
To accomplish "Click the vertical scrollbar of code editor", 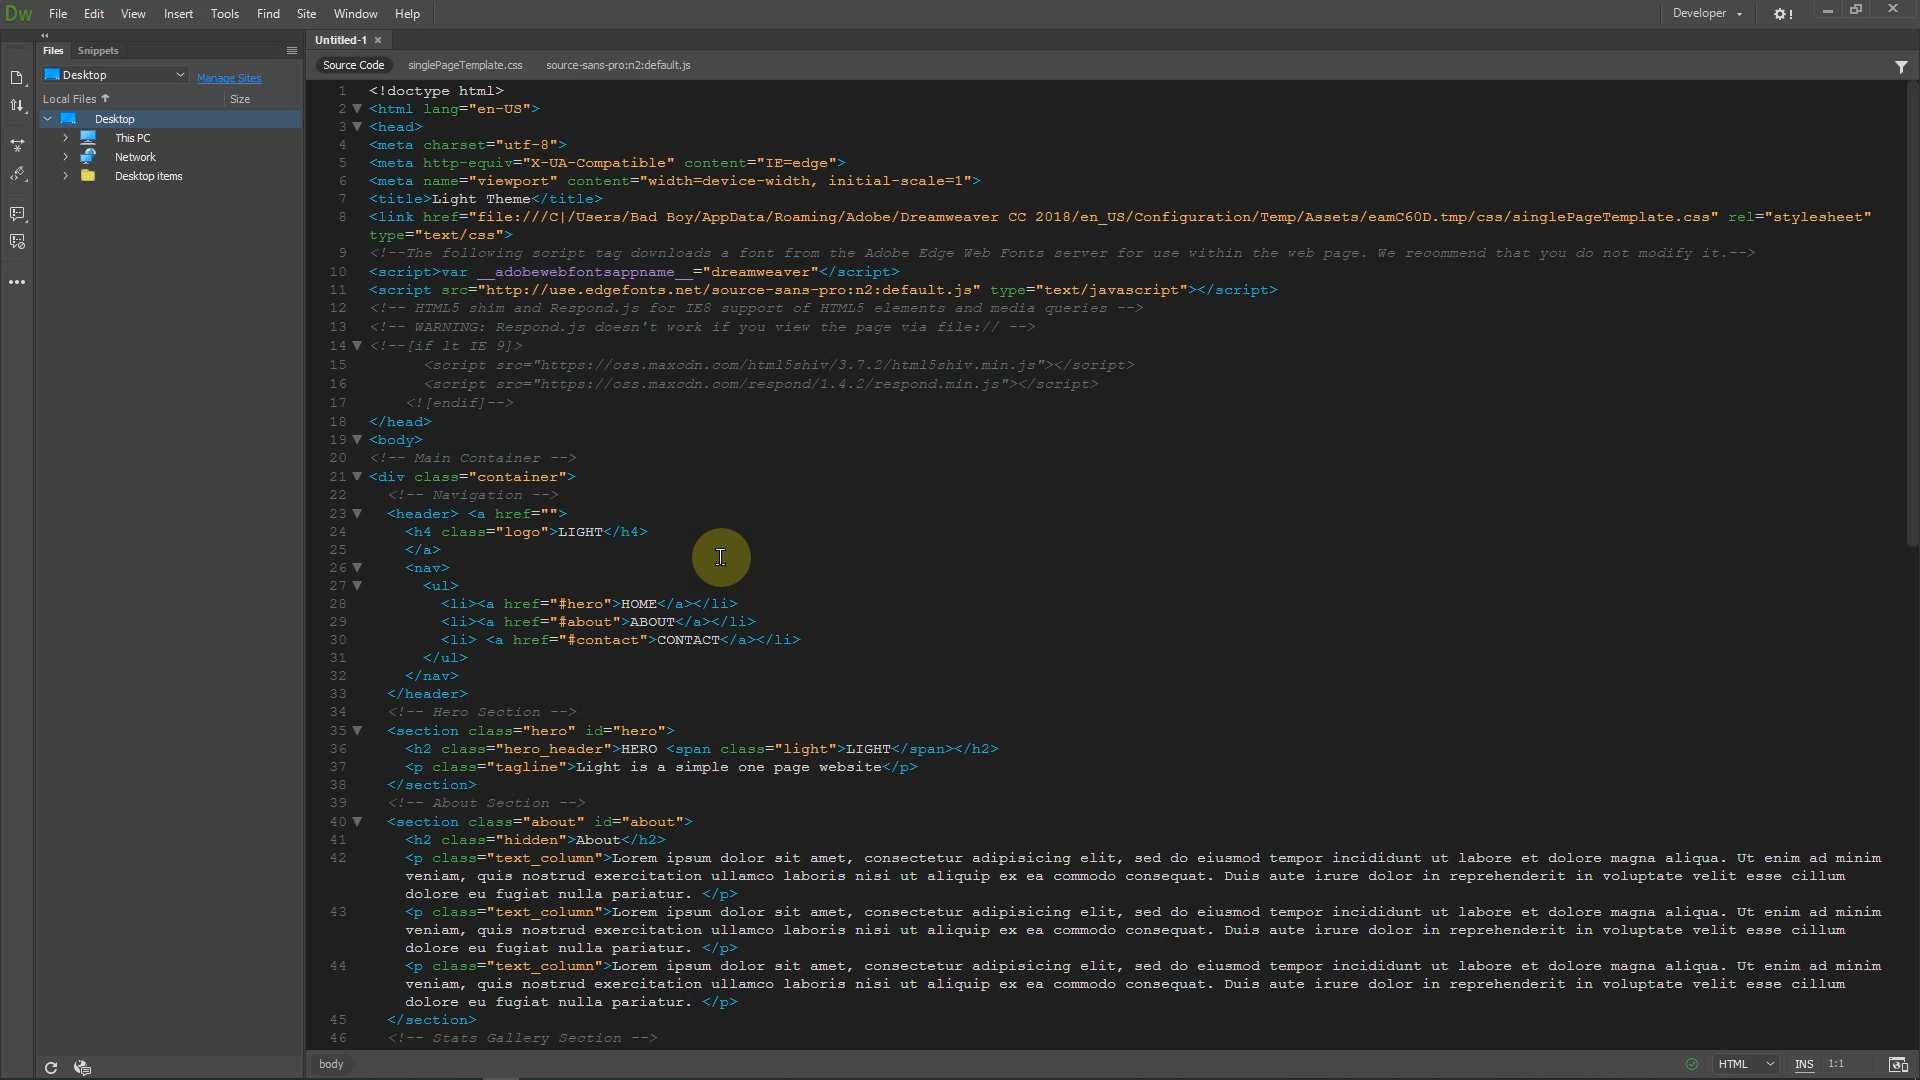I will [1911, 300].
